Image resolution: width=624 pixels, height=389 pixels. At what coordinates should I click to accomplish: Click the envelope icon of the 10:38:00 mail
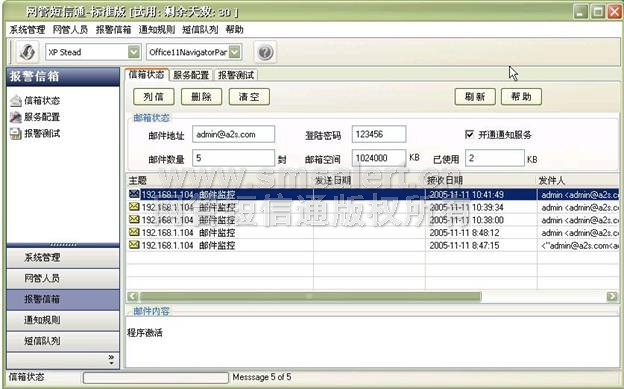[135, 219]
